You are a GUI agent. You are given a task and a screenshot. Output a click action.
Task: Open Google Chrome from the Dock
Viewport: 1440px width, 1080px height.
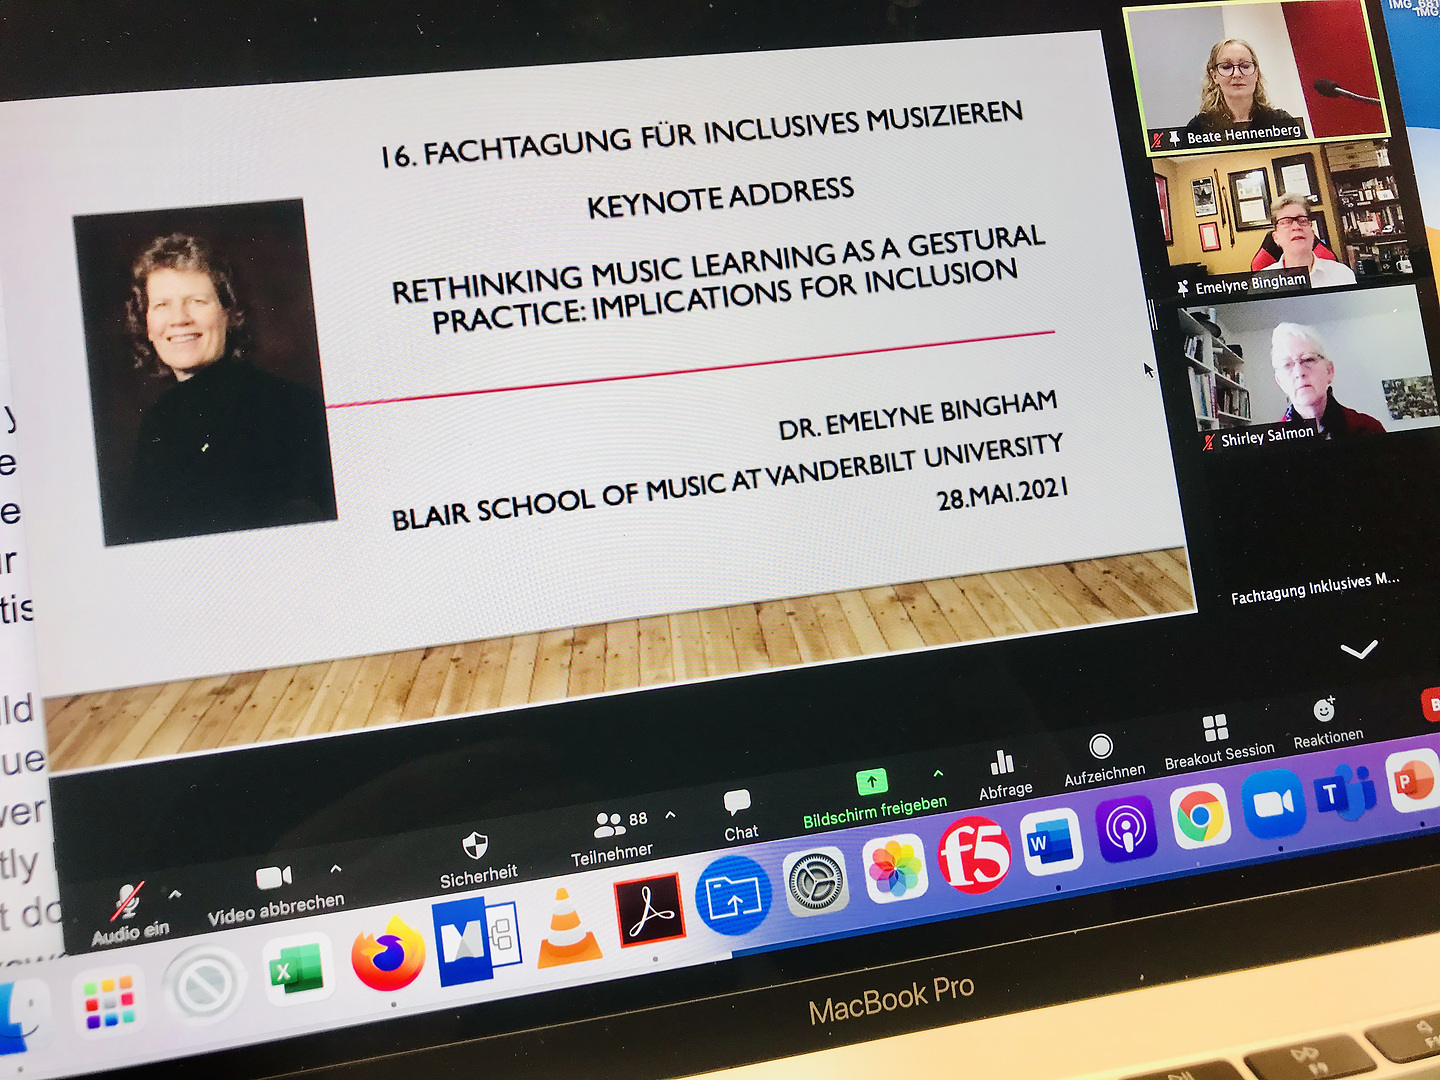[x=1200, y=817]
